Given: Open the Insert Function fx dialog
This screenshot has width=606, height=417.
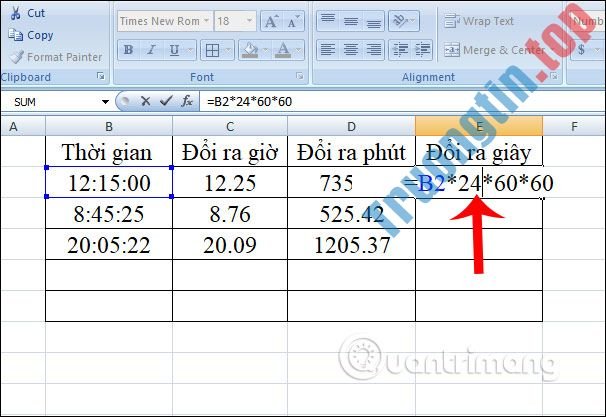Looking at the screenshot, I should click(187, 102).
